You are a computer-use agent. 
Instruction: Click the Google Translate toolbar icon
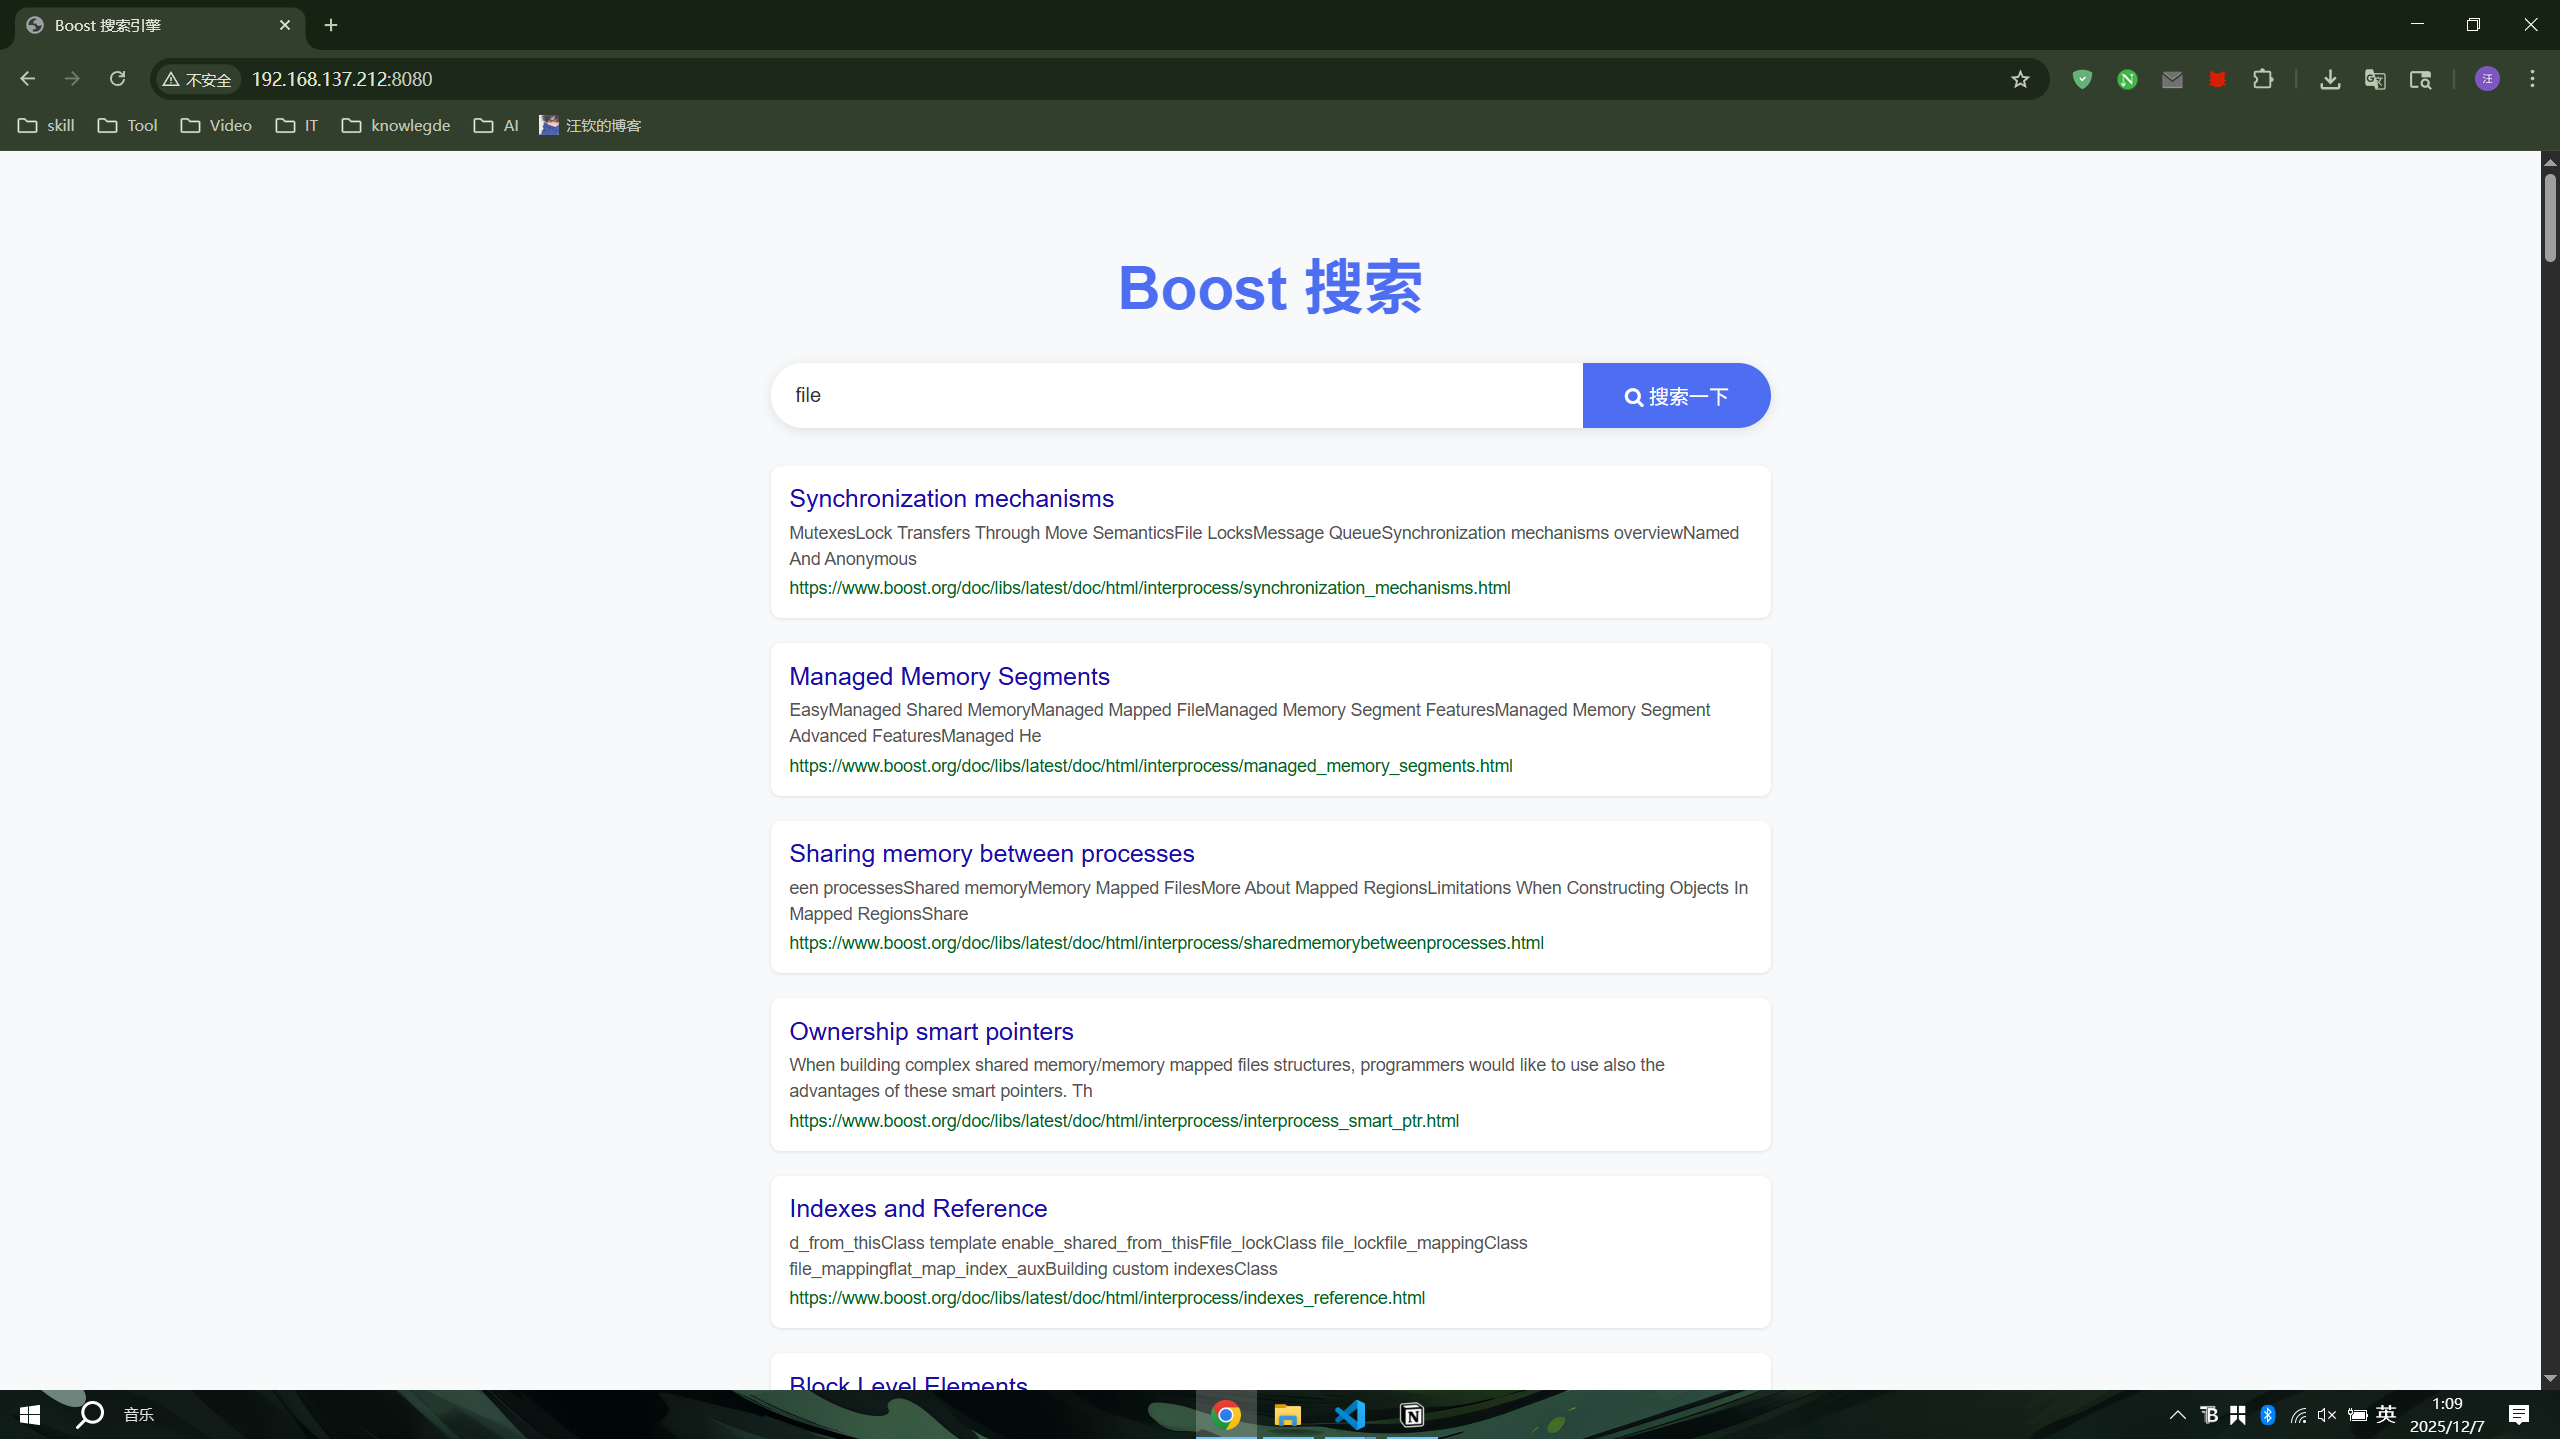click(2375, 79)
